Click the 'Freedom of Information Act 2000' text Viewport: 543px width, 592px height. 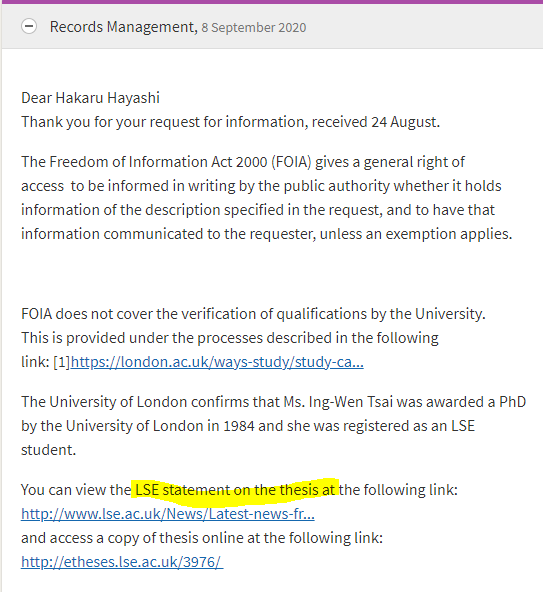pos(158,162)
